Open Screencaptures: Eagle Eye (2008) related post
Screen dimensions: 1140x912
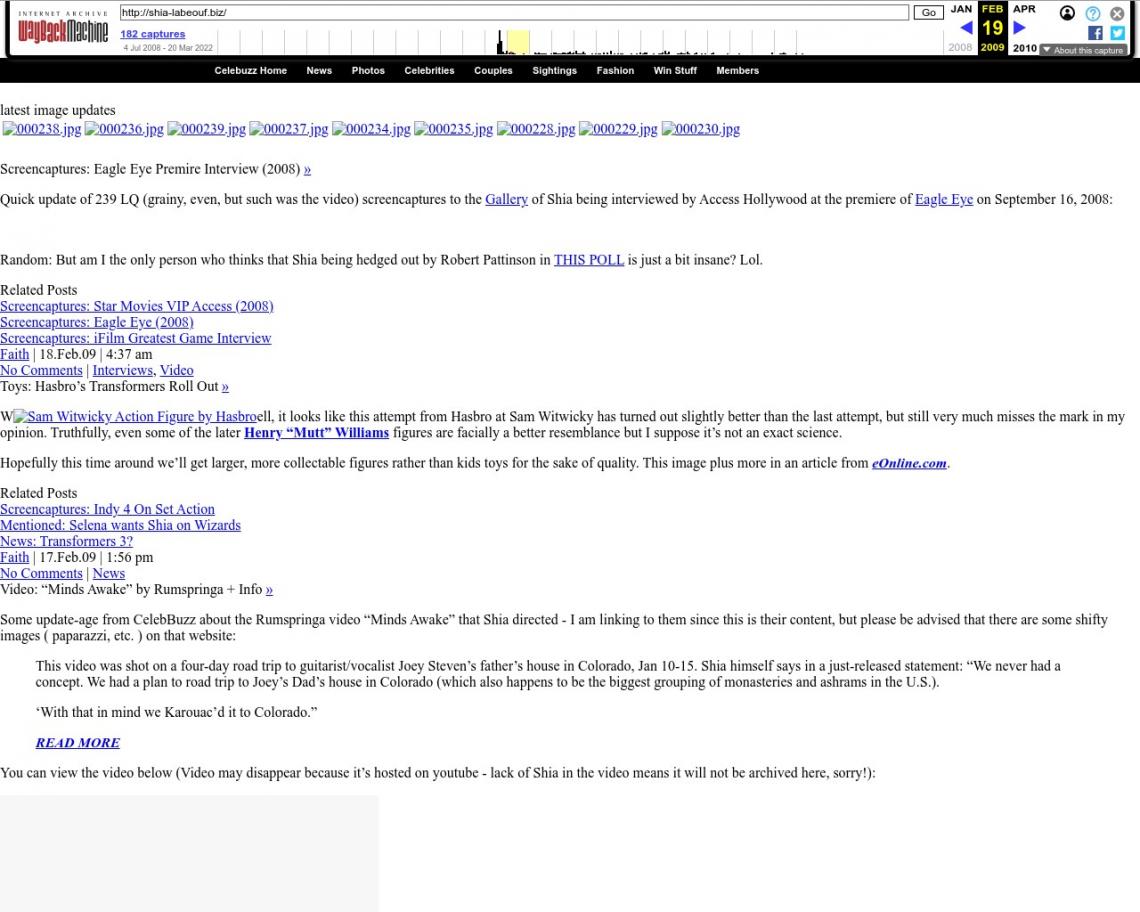point(97,322)
